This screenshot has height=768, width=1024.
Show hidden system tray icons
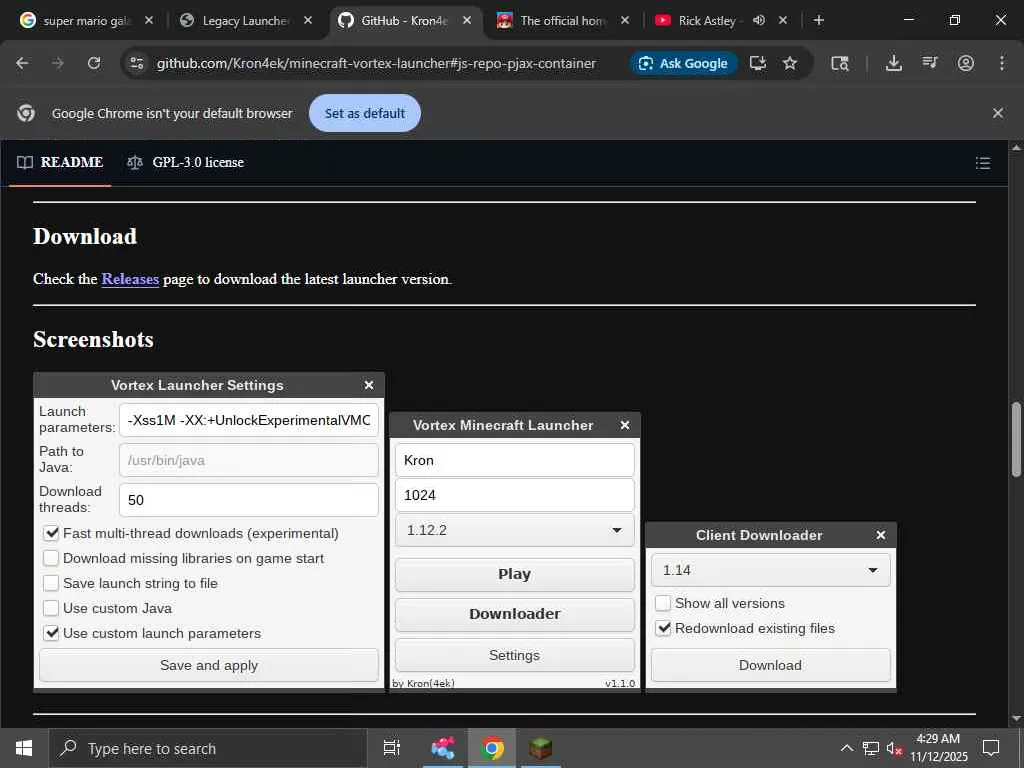846,748
